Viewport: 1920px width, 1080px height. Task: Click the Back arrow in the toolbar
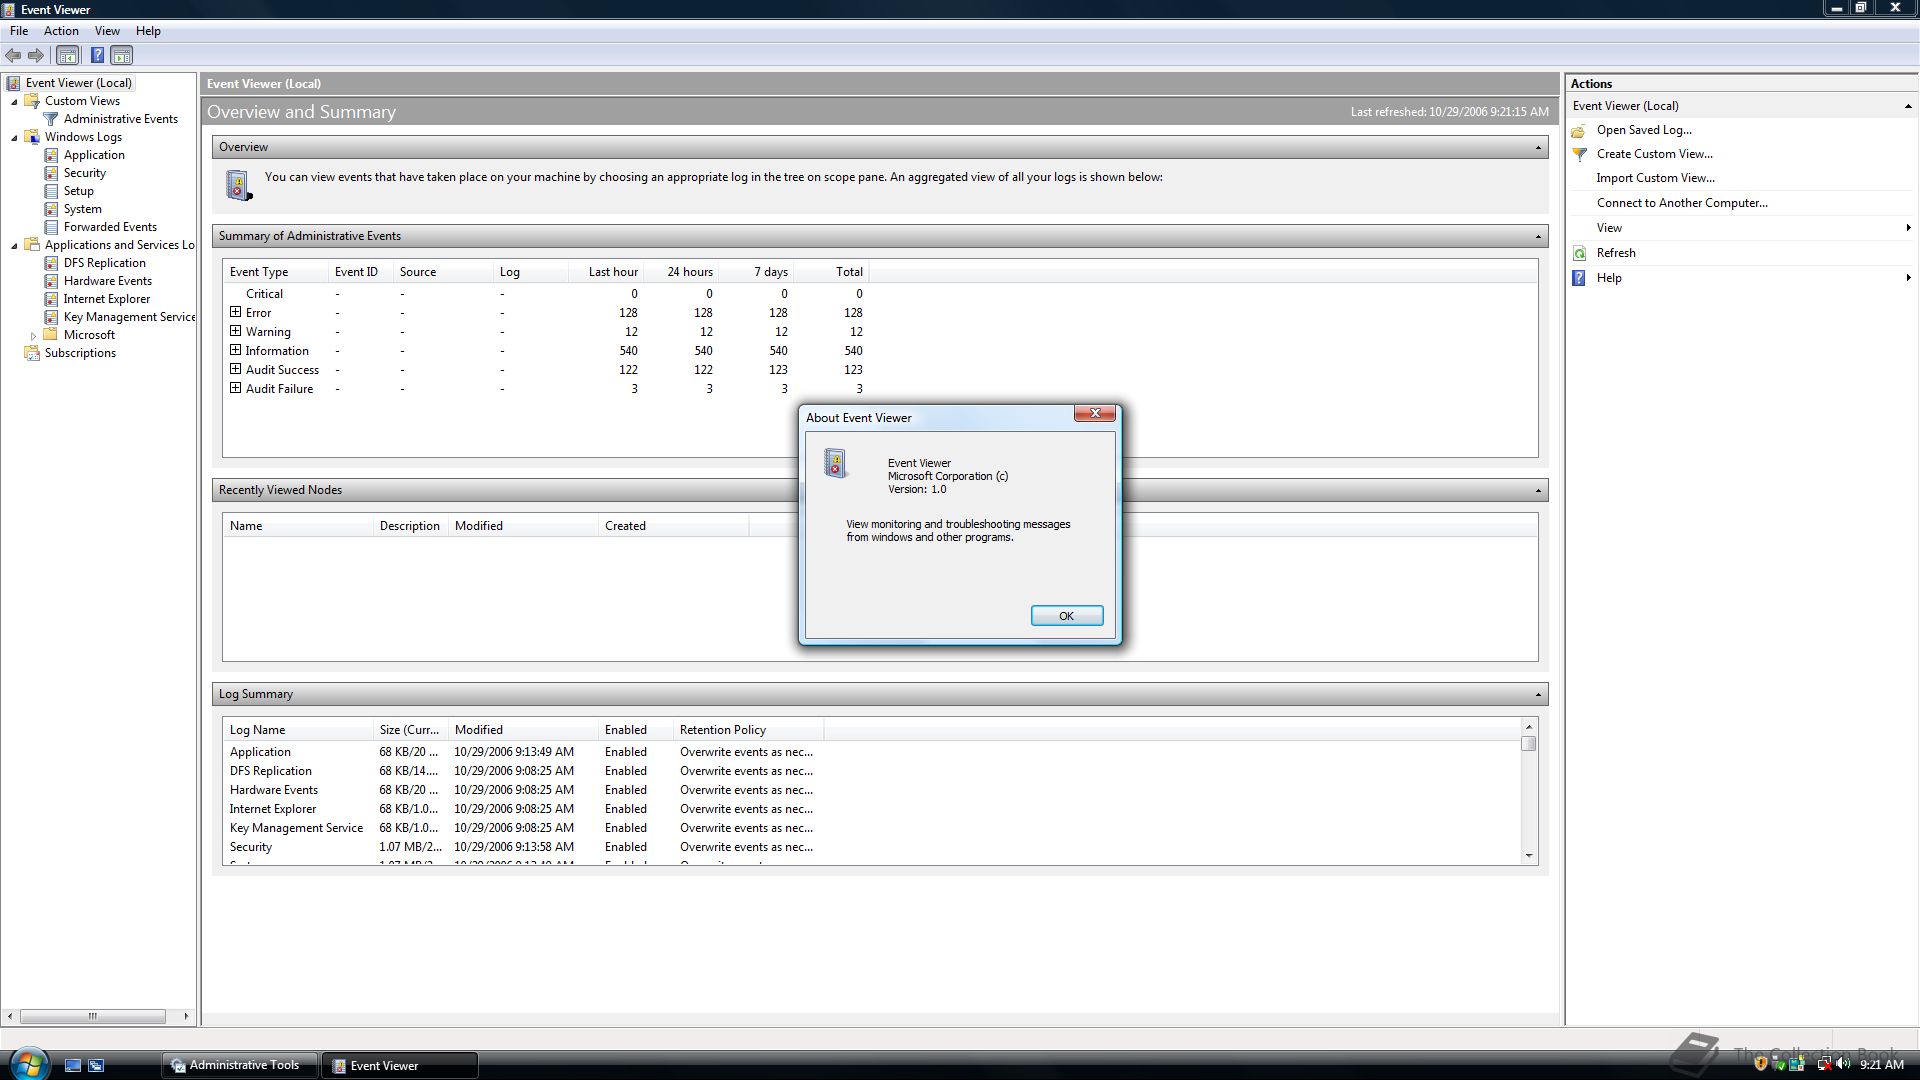13,56
